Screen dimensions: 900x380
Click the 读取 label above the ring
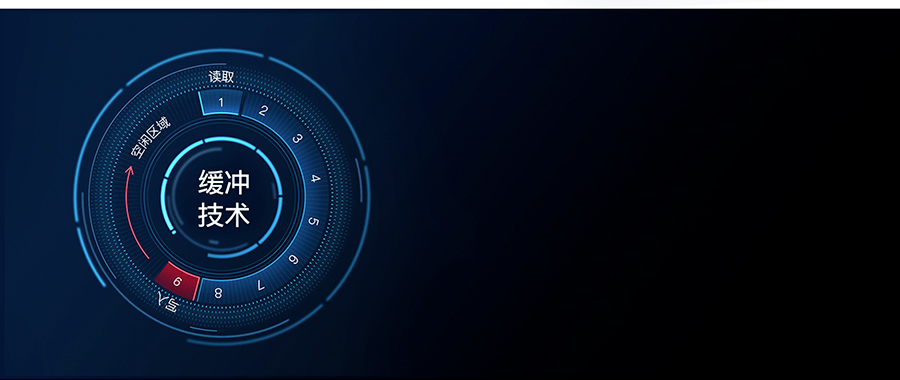coord(222,76)
